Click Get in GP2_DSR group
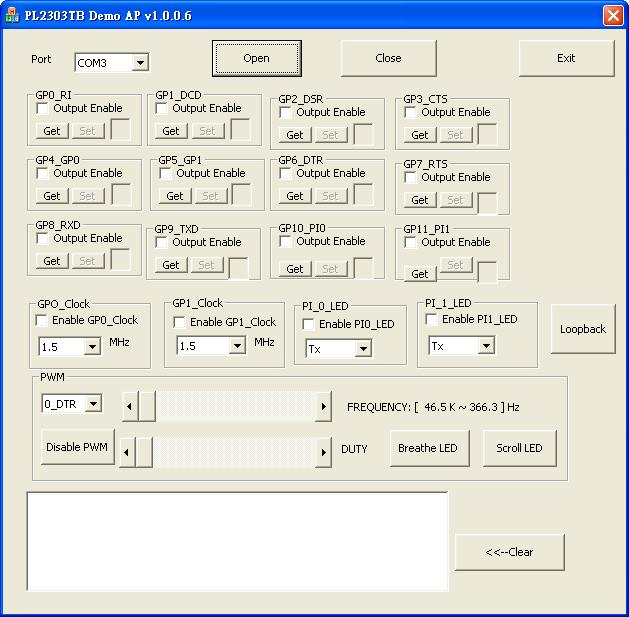629x617 pixels. [x=295, y=135]
